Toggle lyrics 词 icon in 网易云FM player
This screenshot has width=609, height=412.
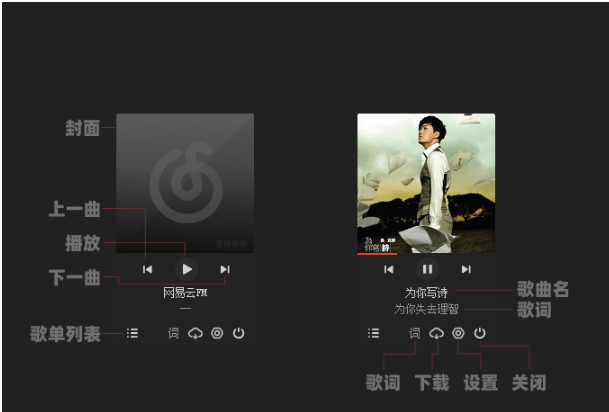(173, 333)
